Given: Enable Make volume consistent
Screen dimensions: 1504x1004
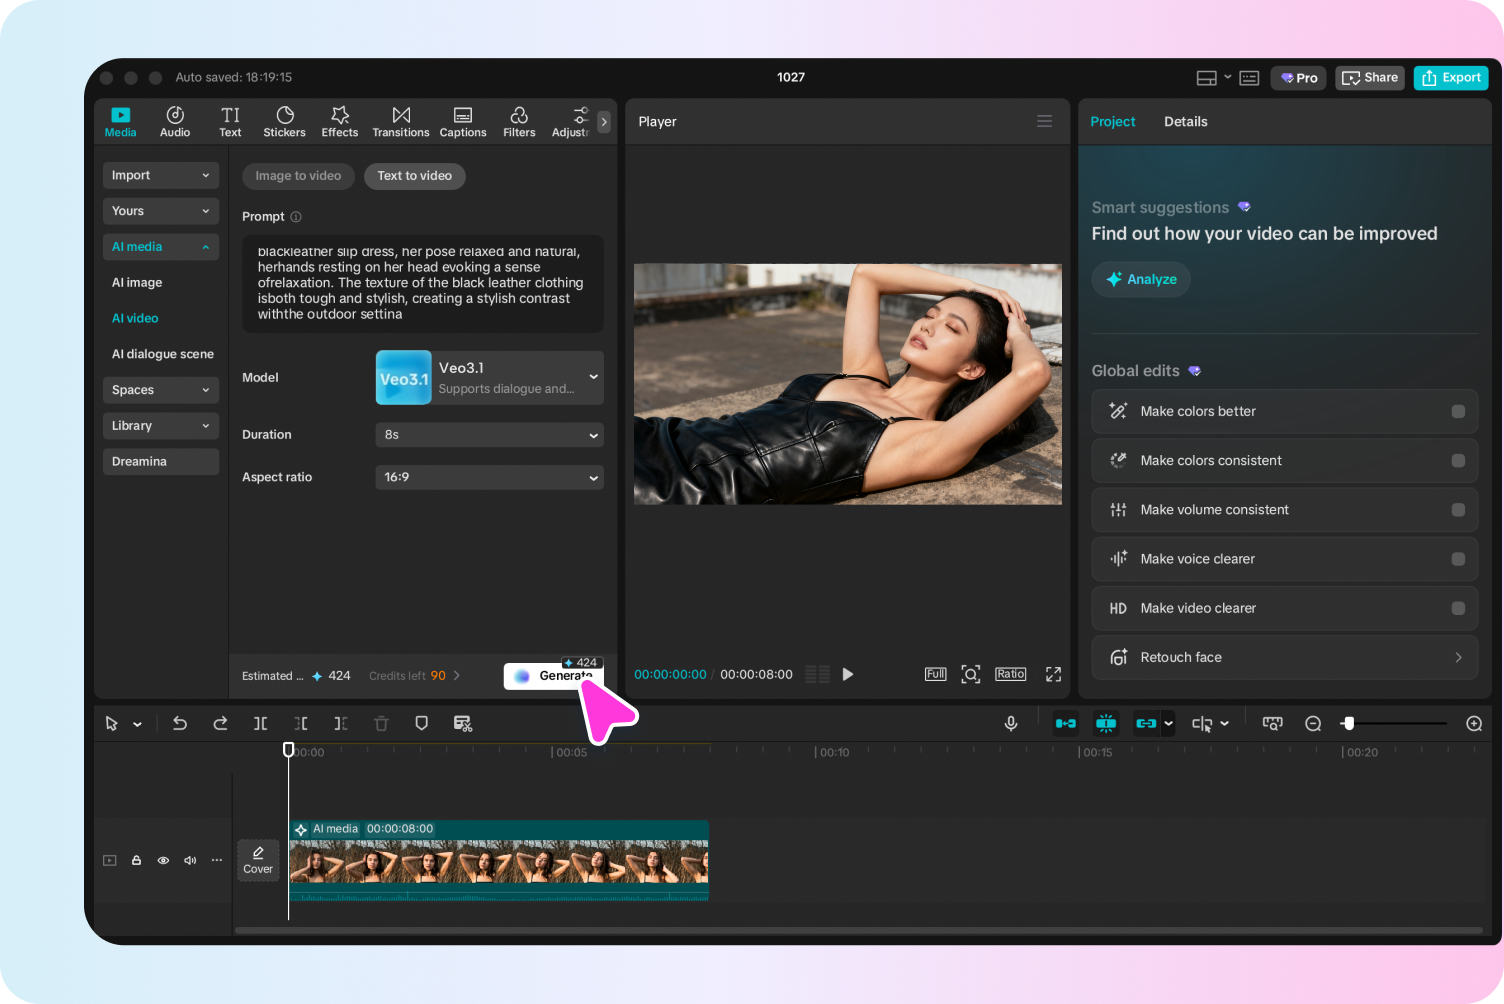Looking at the screenshot, I should 1458,509.
